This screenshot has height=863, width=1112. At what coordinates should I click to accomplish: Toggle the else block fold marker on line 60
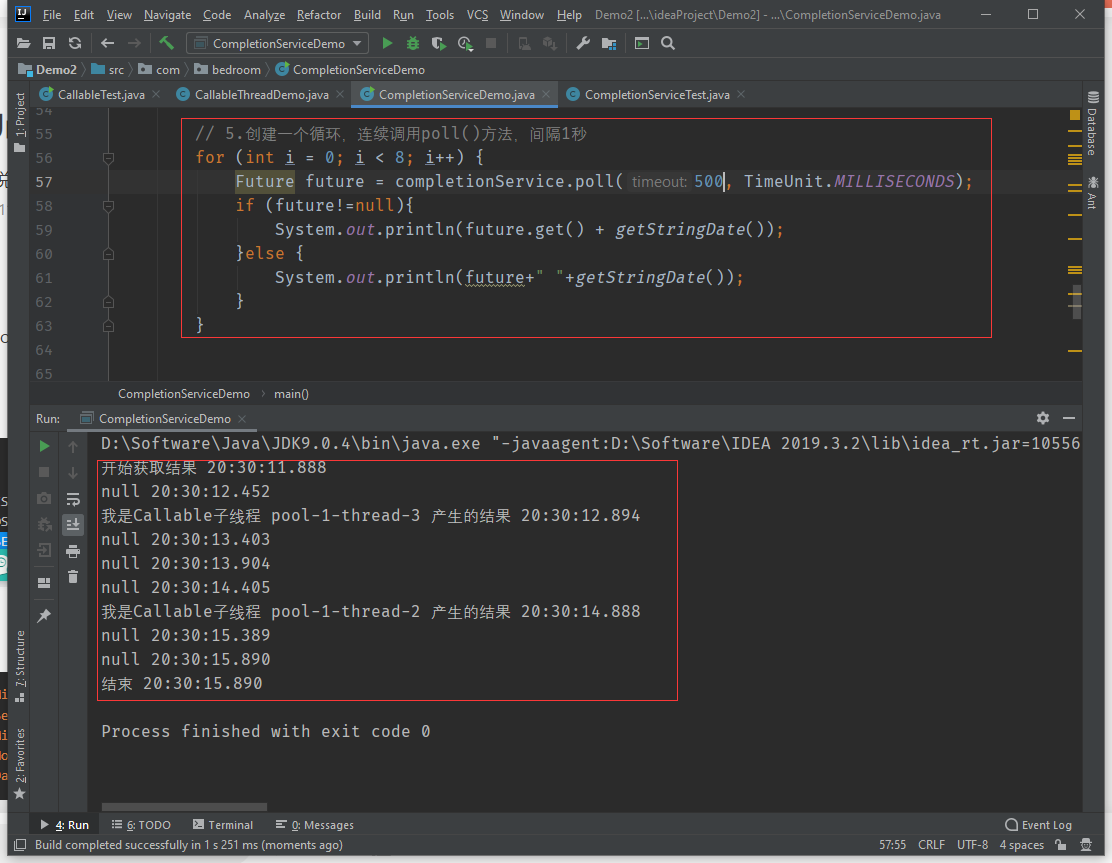pyautogui.click(x=109, y=254)
